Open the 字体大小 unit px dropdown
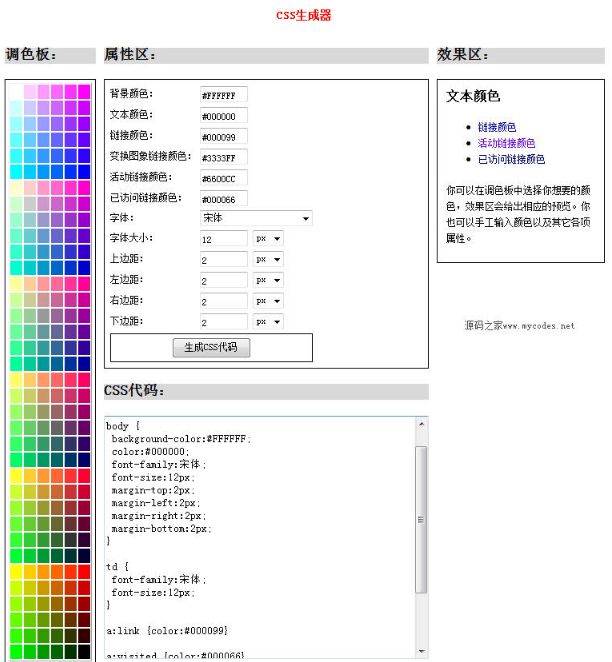This screenshot has width=612, height=662. pyautogui.click(x=267, y=239)
